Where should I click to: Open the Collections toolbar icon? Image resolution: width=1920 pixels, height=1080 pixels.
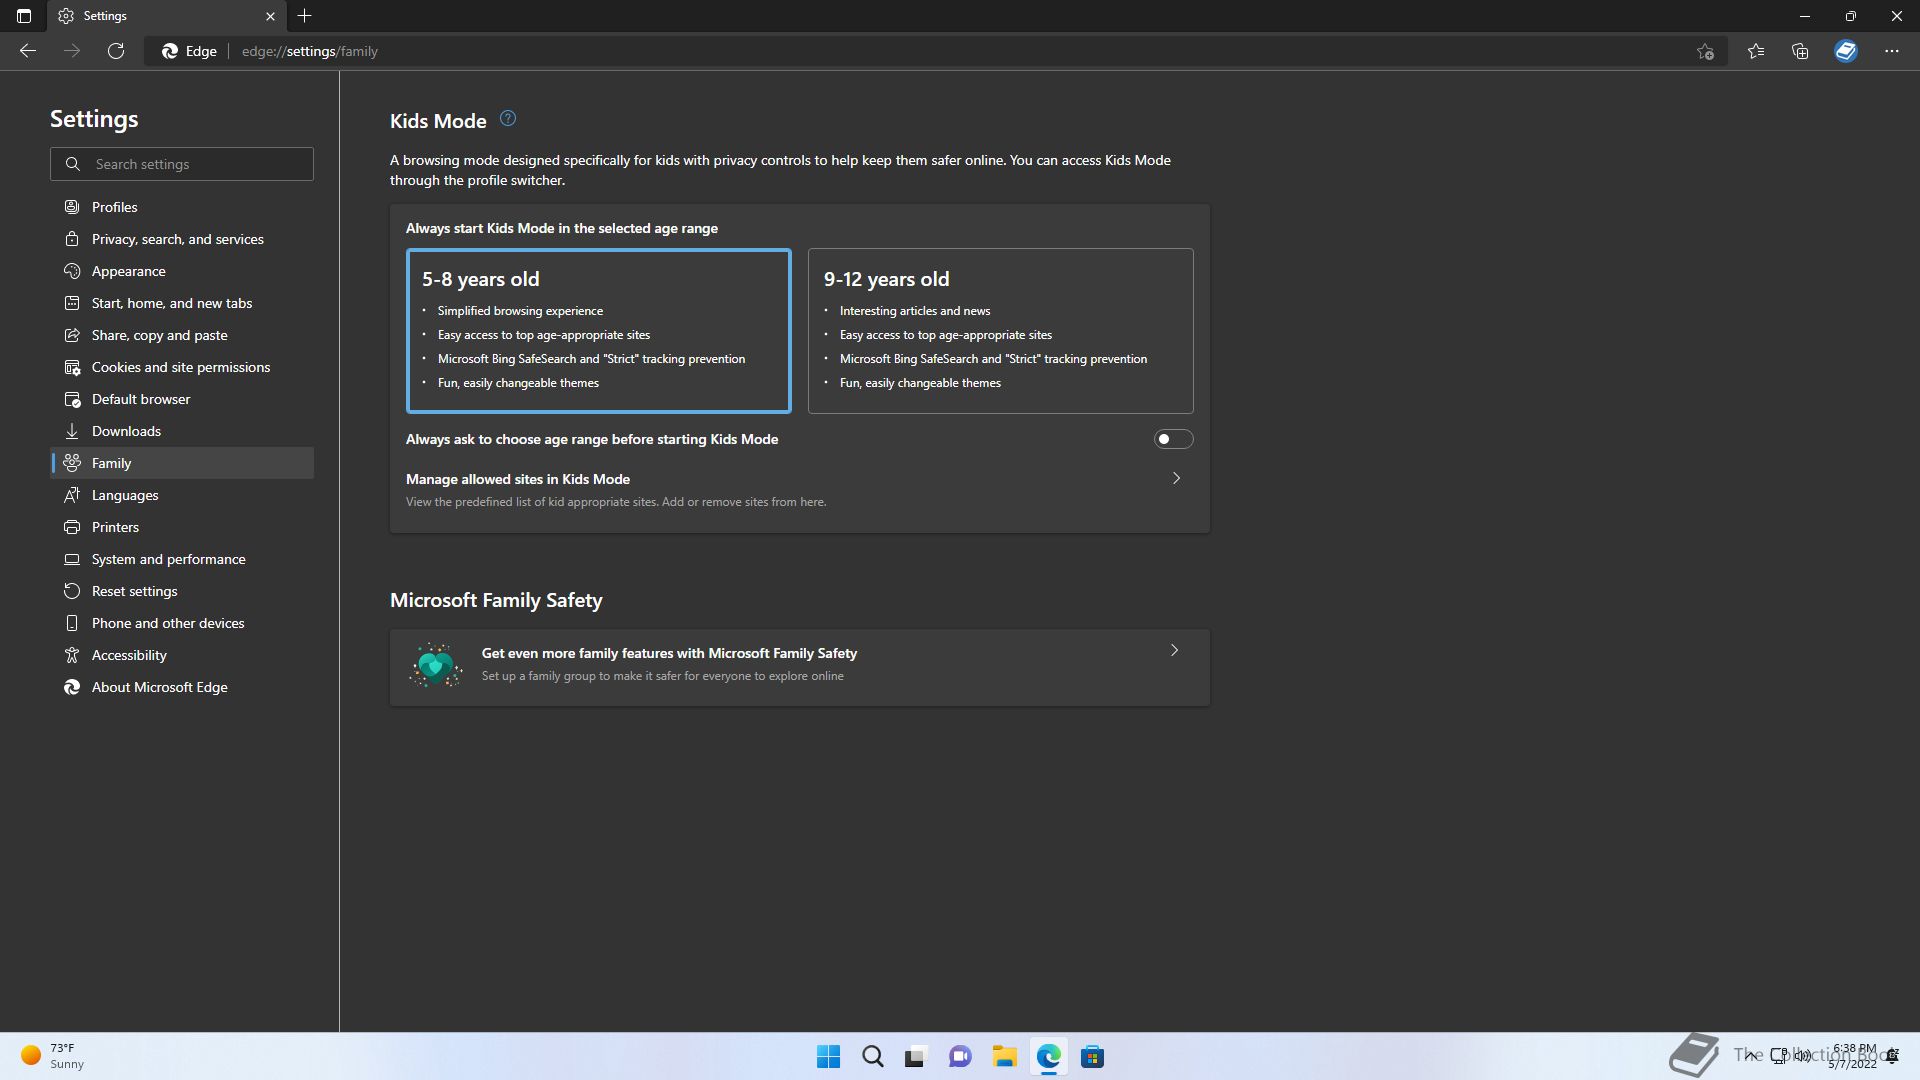(1800, 51)
